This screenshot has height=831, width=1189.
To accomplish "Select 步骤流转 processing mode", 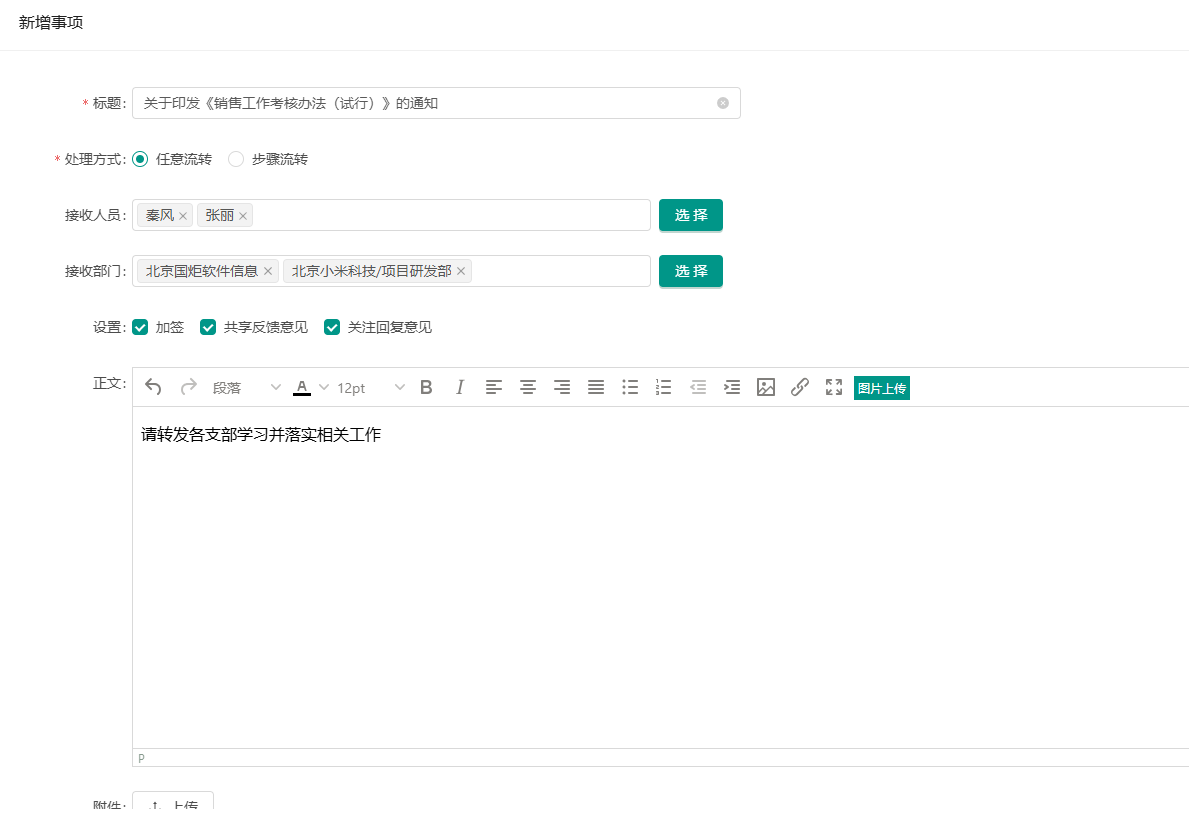I will 236,159.
